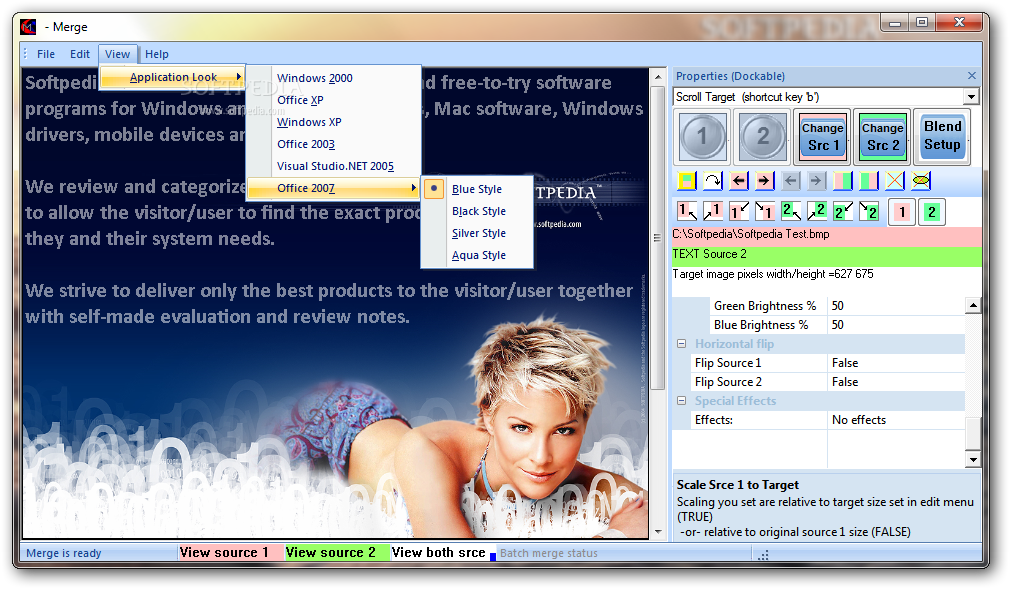Choose Silver Style from the submenu
Screen dimensions: 1010x589
coord(479,233)
